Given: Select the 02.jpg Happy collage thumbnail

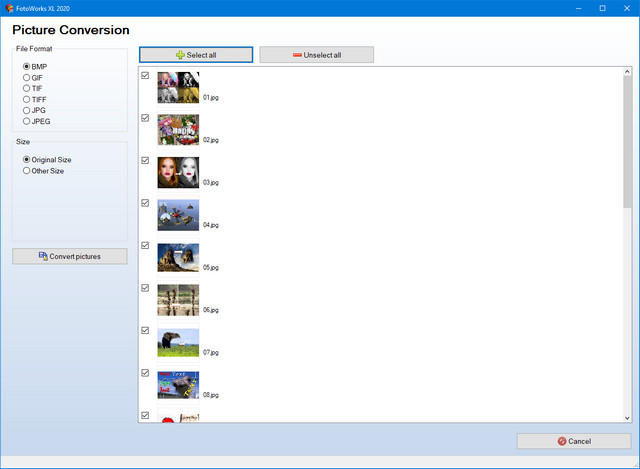Looking at the screenshot, I should click(x=178, y=130).
